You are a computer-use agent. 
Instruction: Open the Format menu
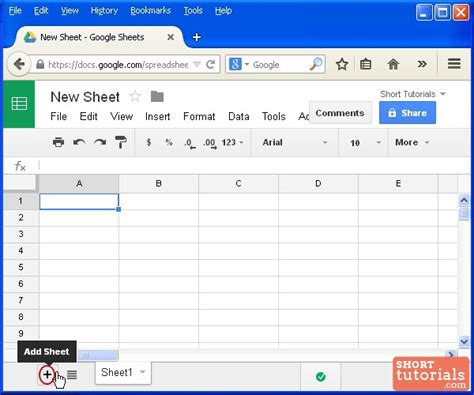[199, 116]
